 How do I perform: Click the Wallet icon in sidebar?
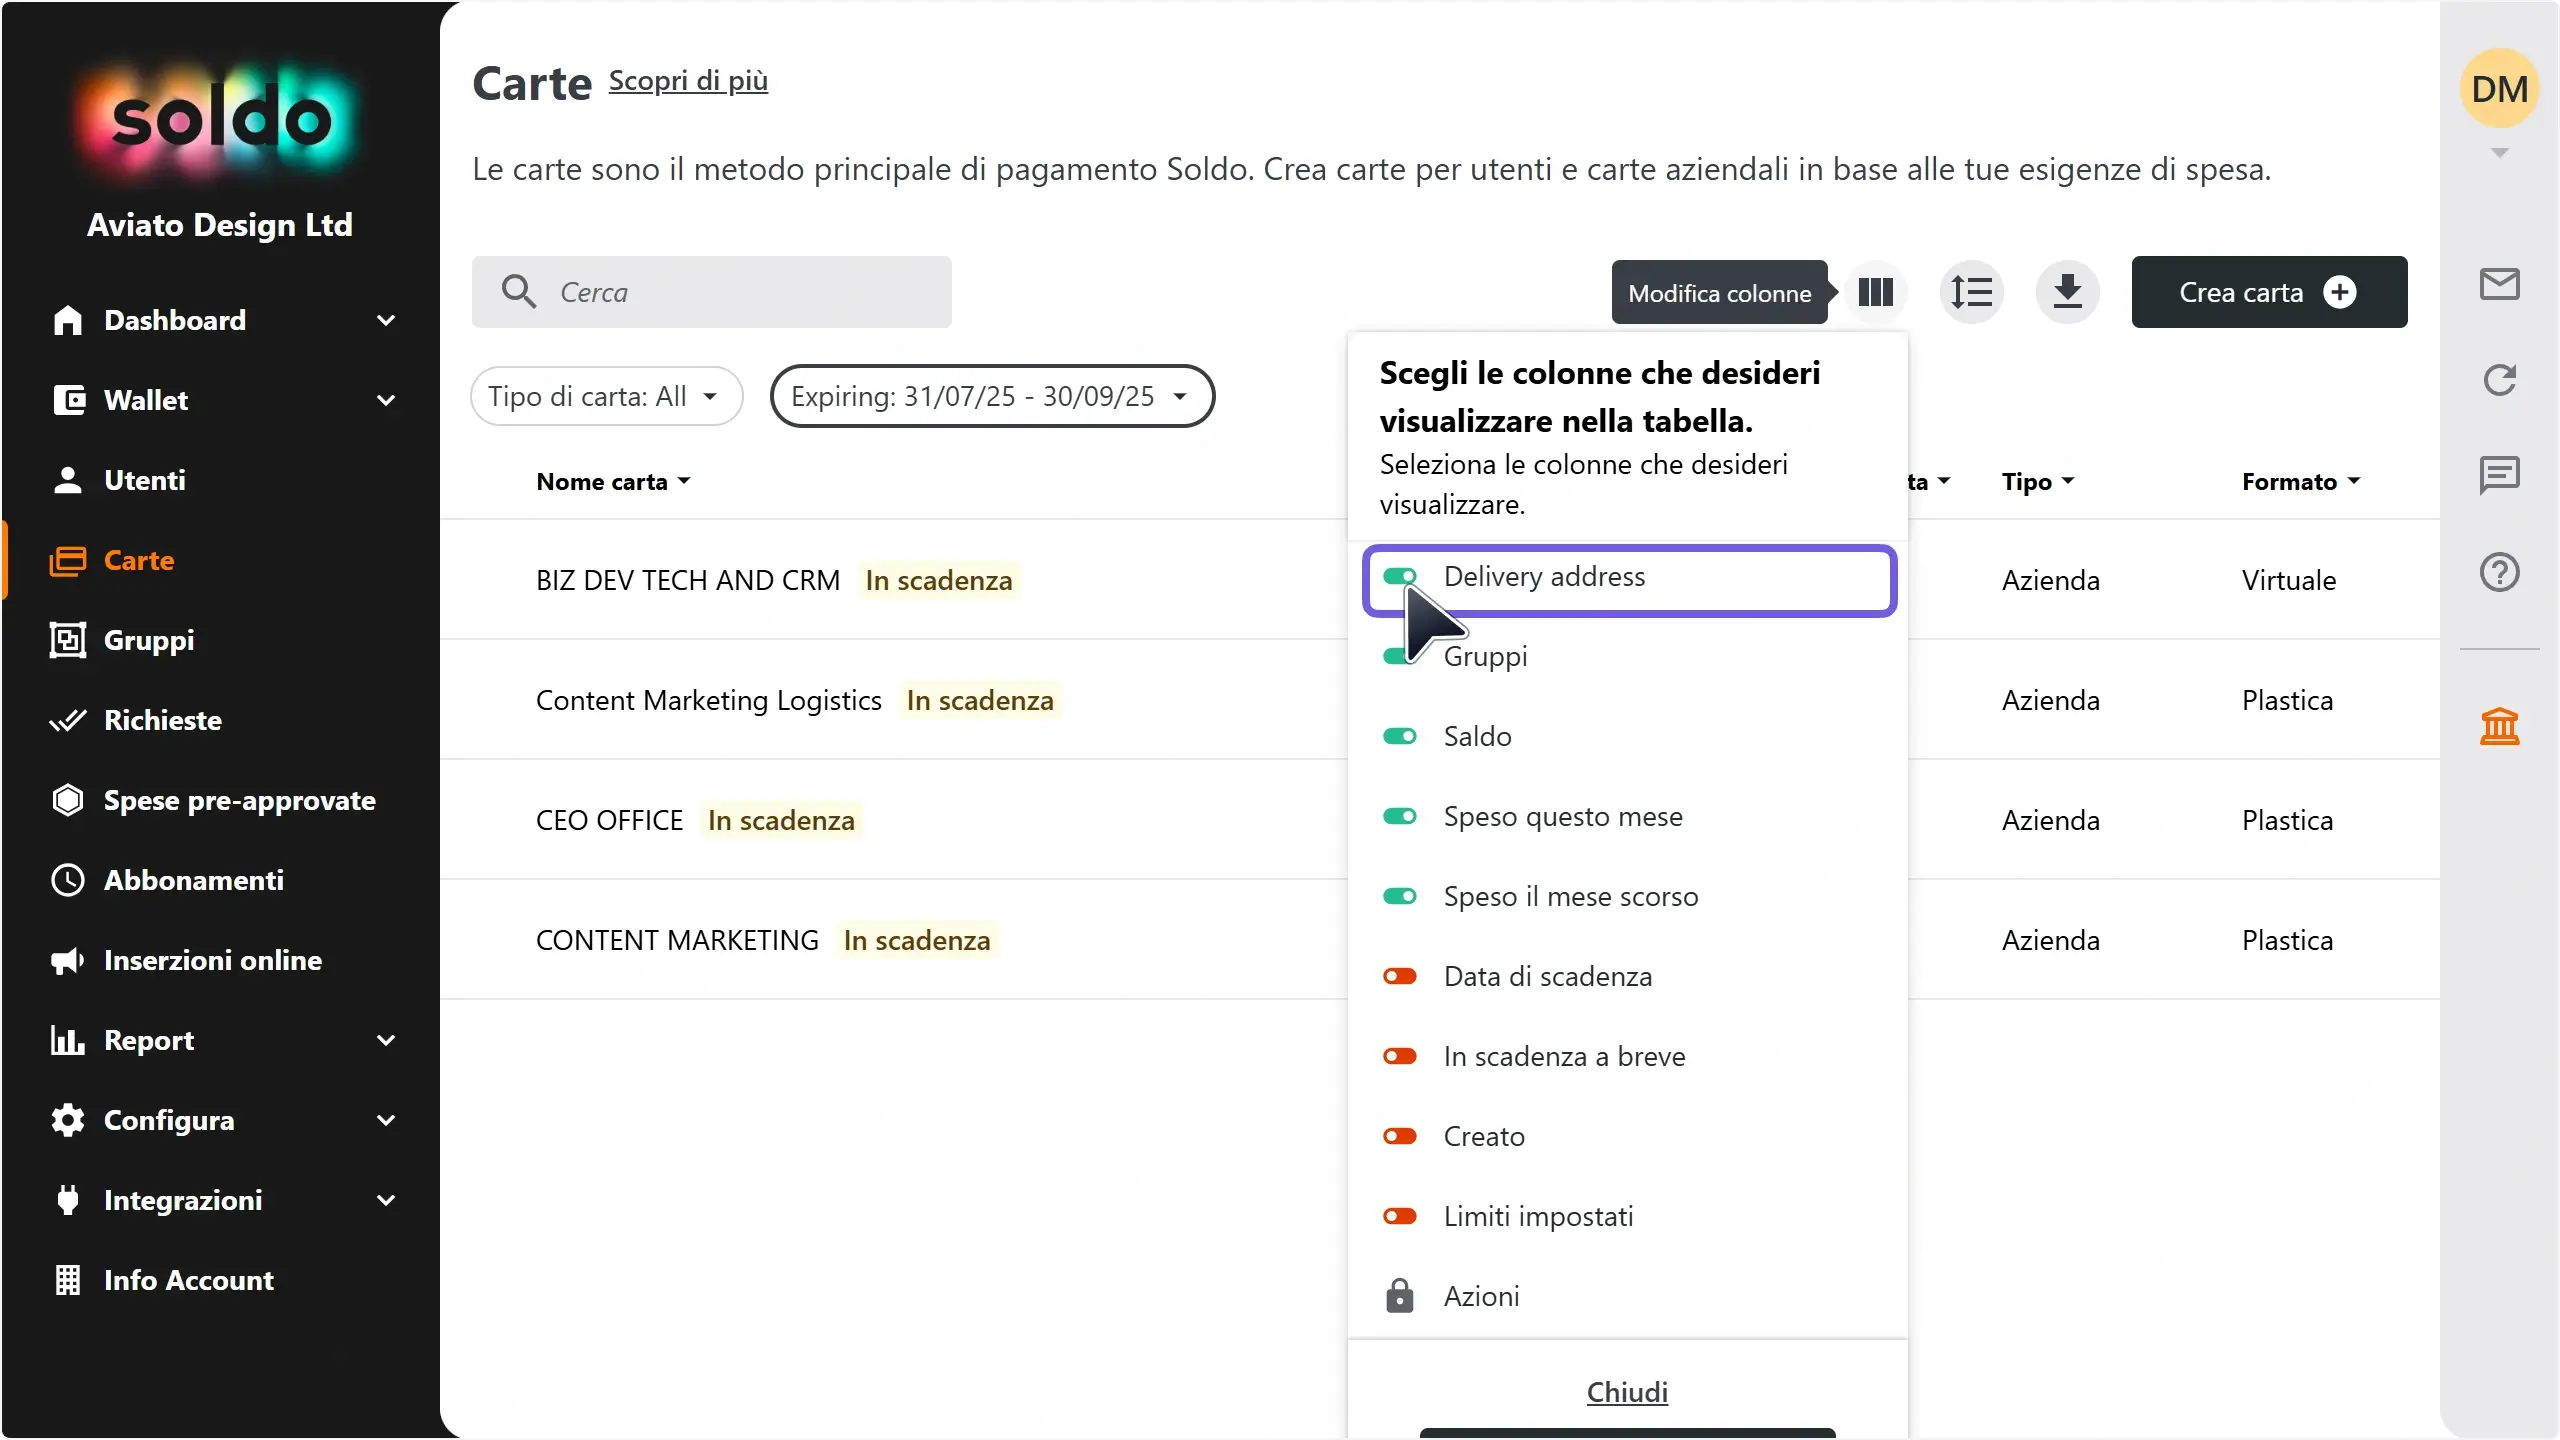point(68,400)
